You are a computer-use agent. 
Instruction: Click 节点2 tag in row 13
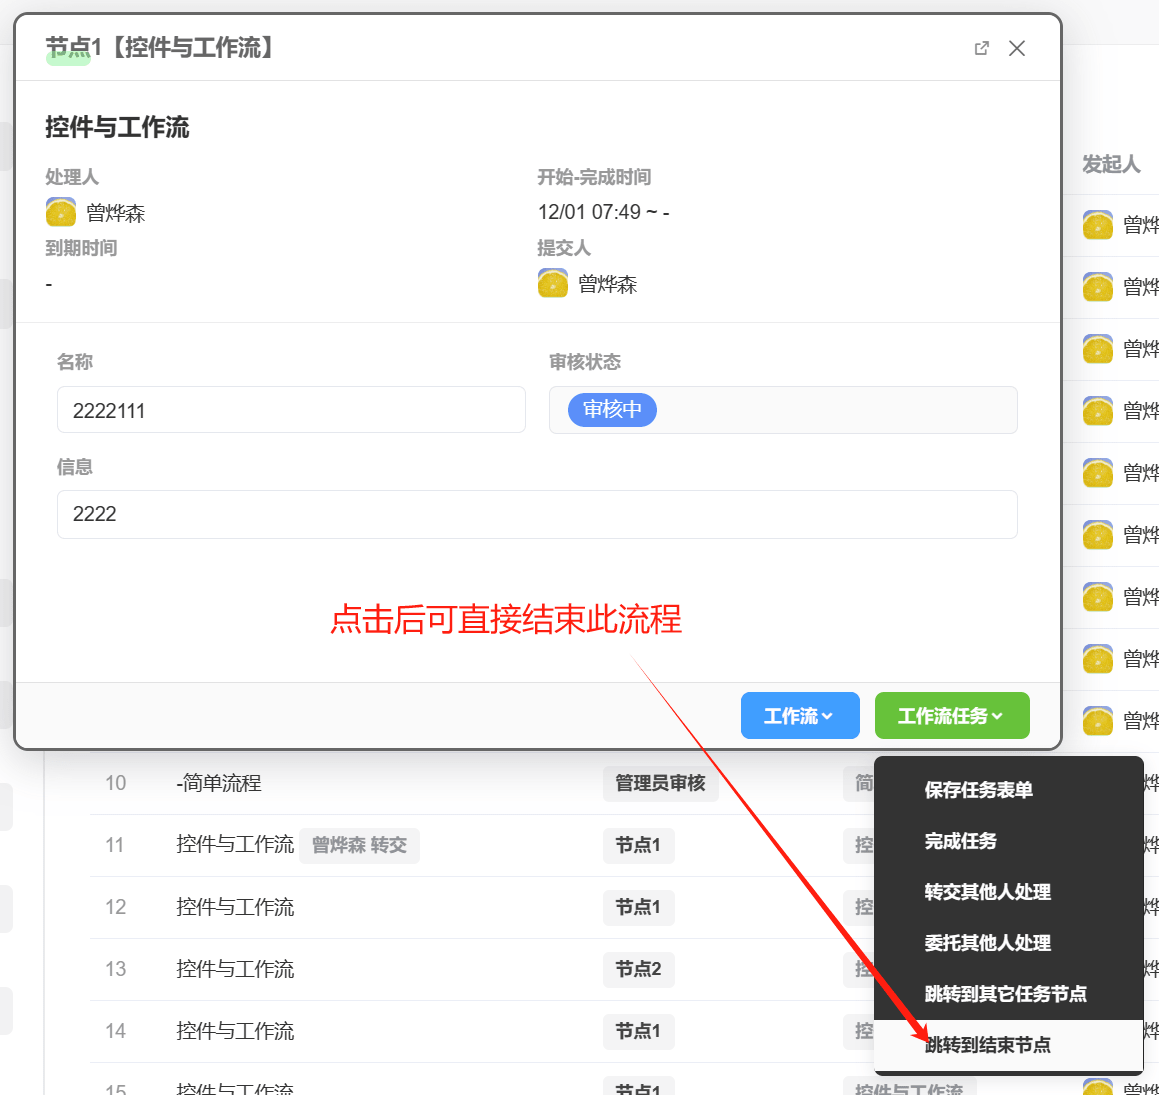point(638,969)
